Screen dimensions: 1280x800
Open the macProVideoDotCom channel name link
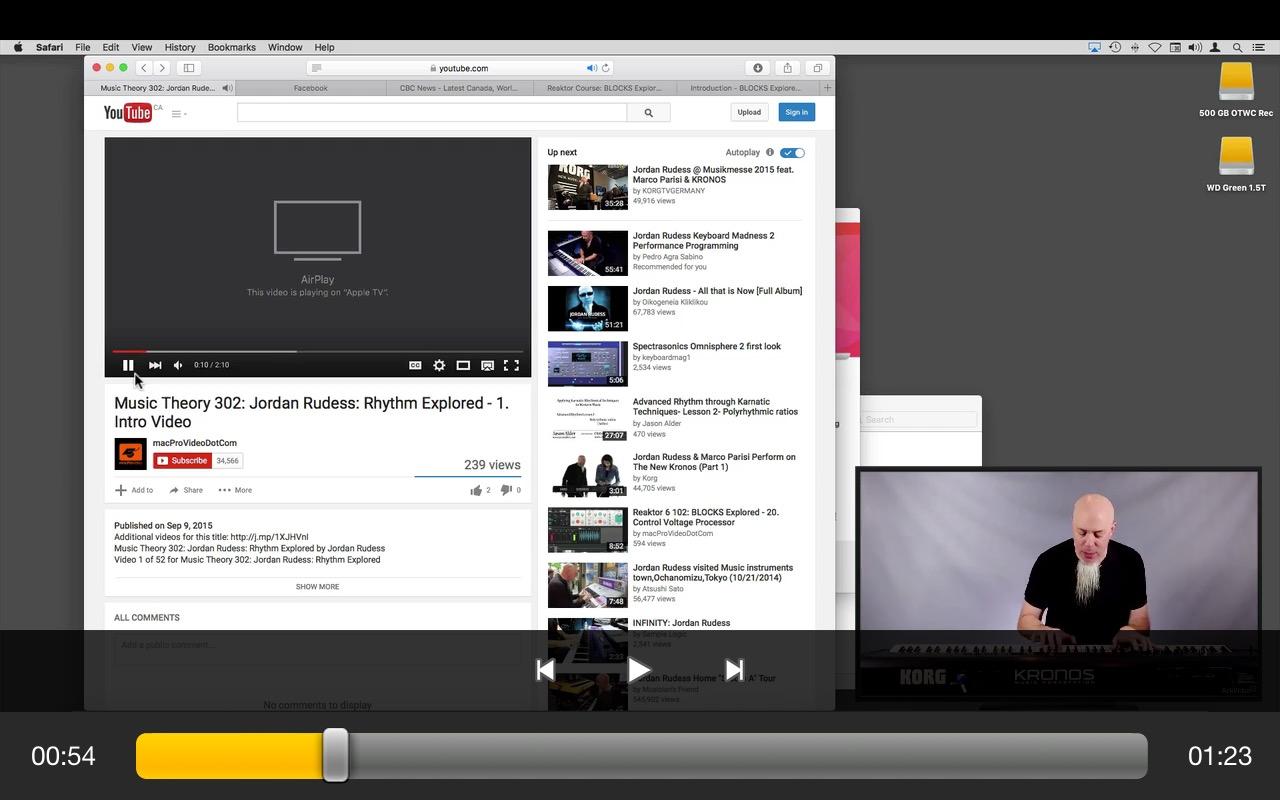click(x=195, y=443)
